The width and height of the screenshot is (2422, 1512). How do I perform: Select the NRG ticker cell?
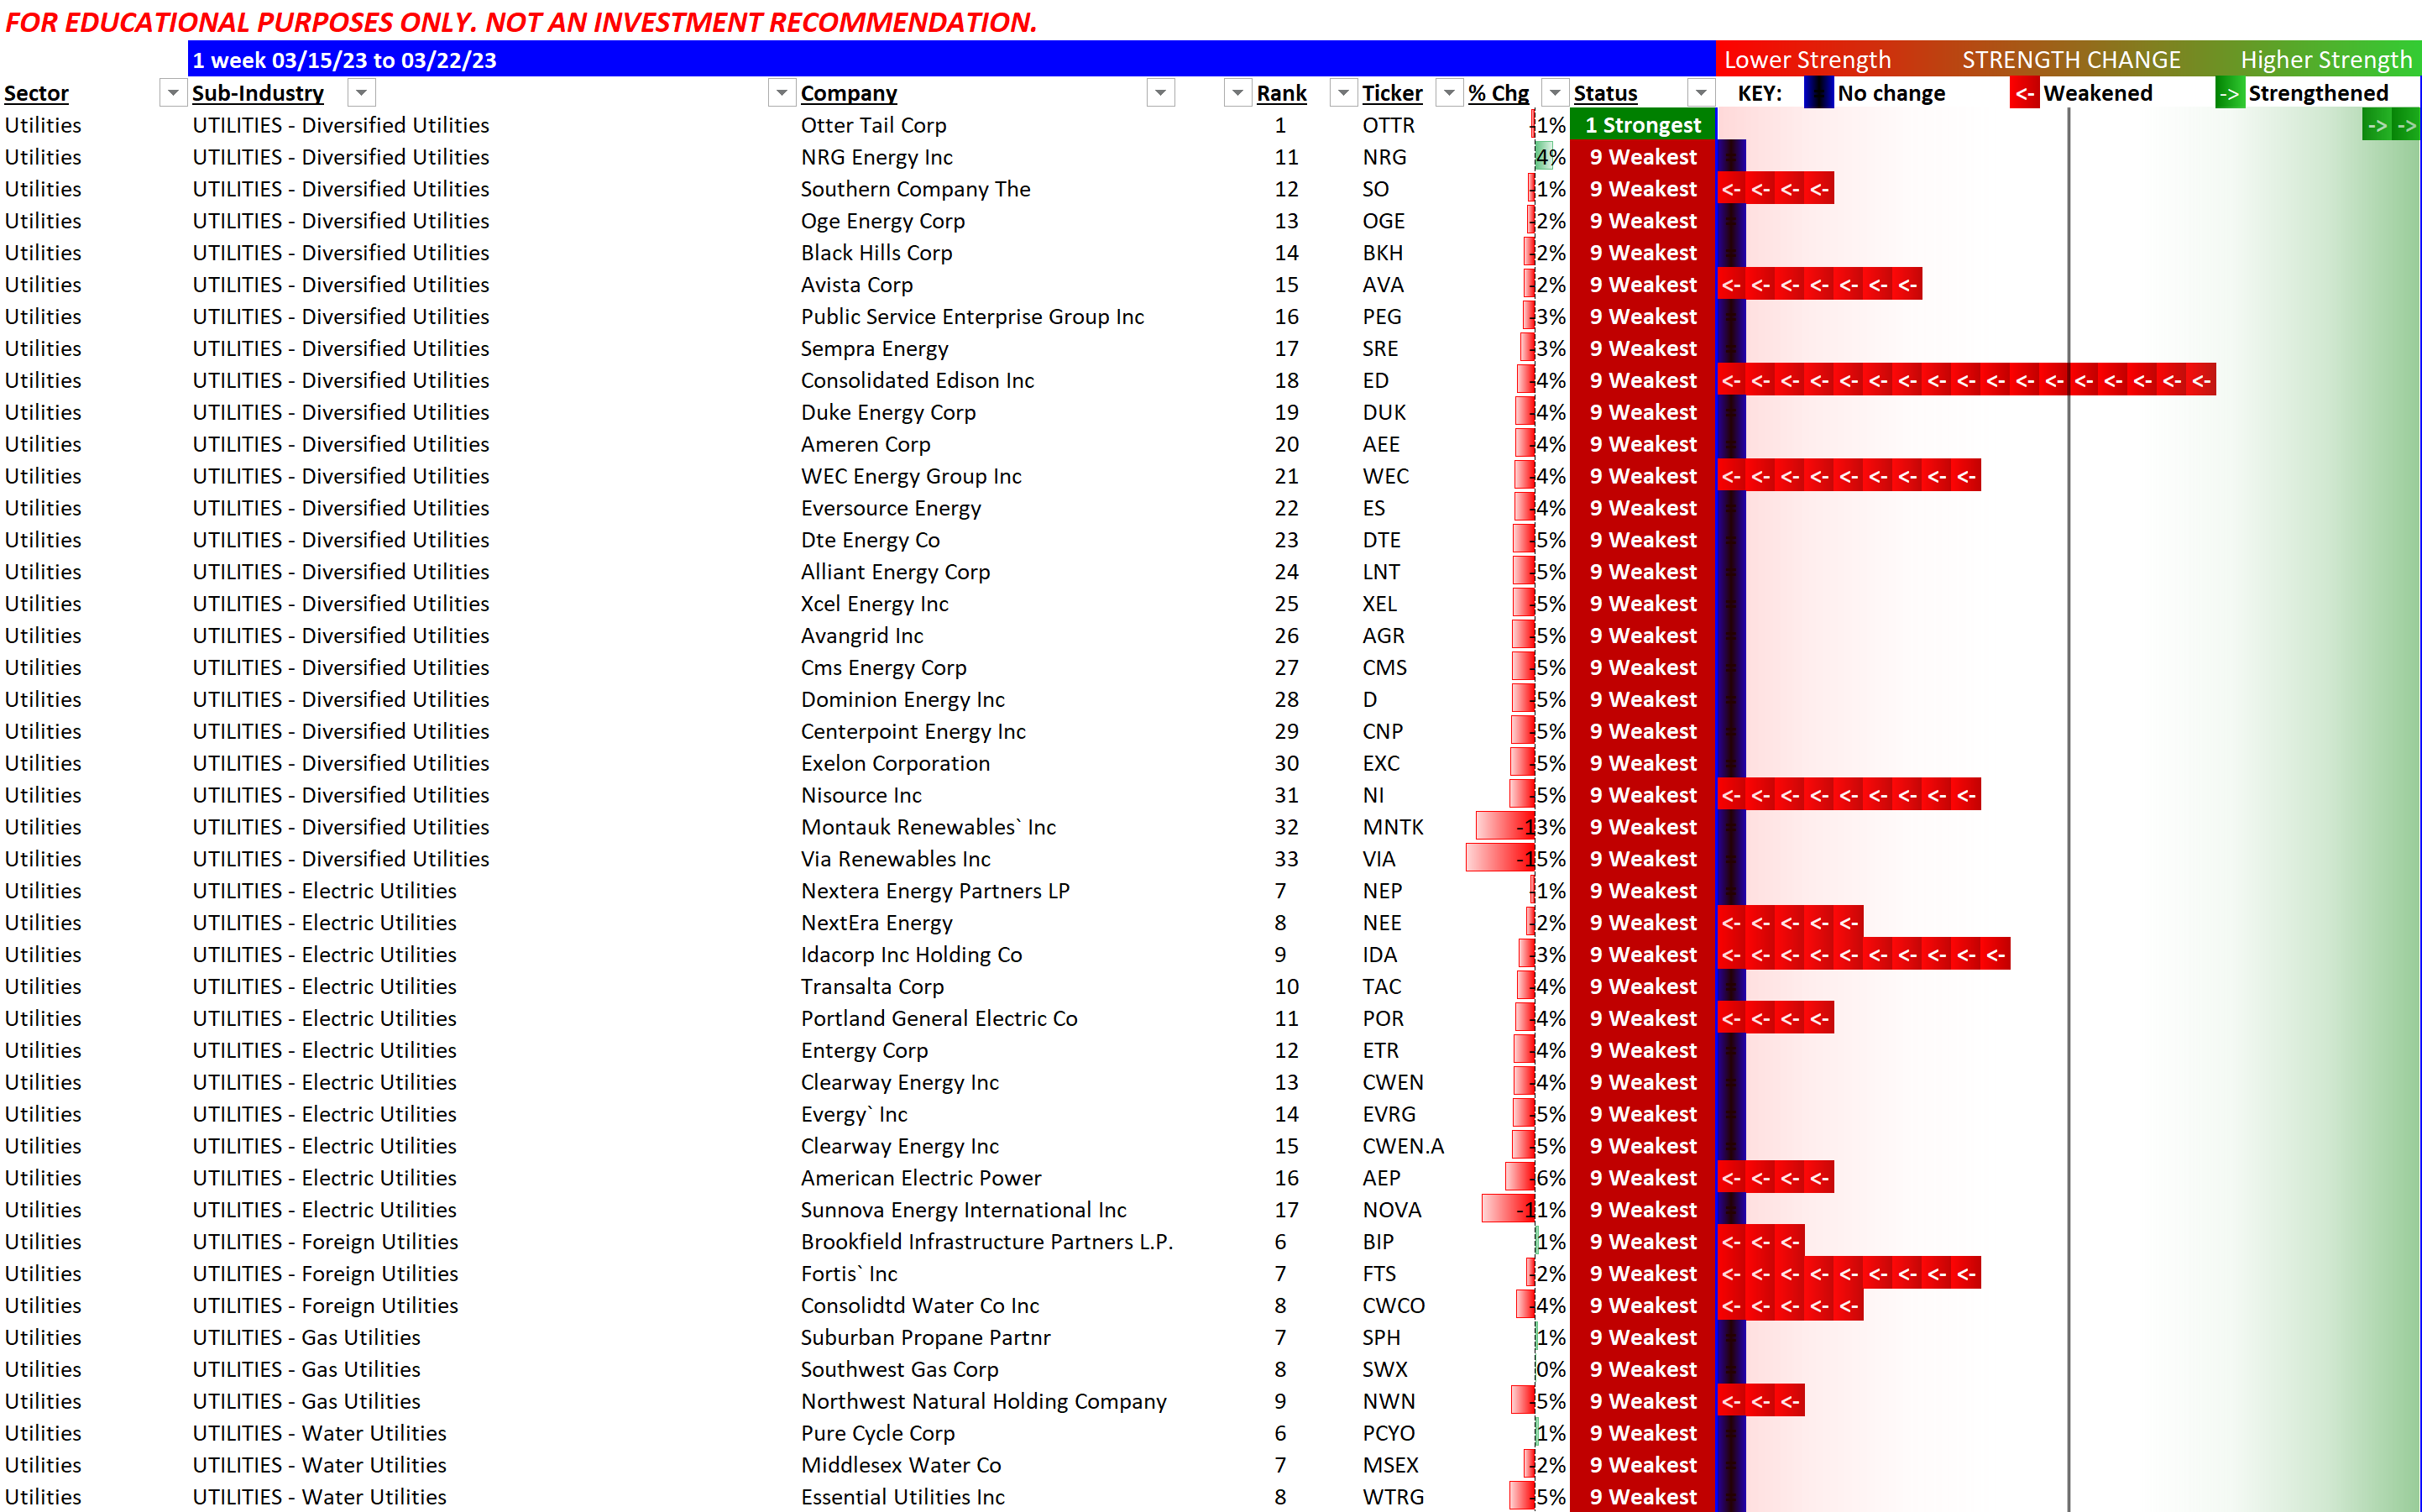point(1384,158)
